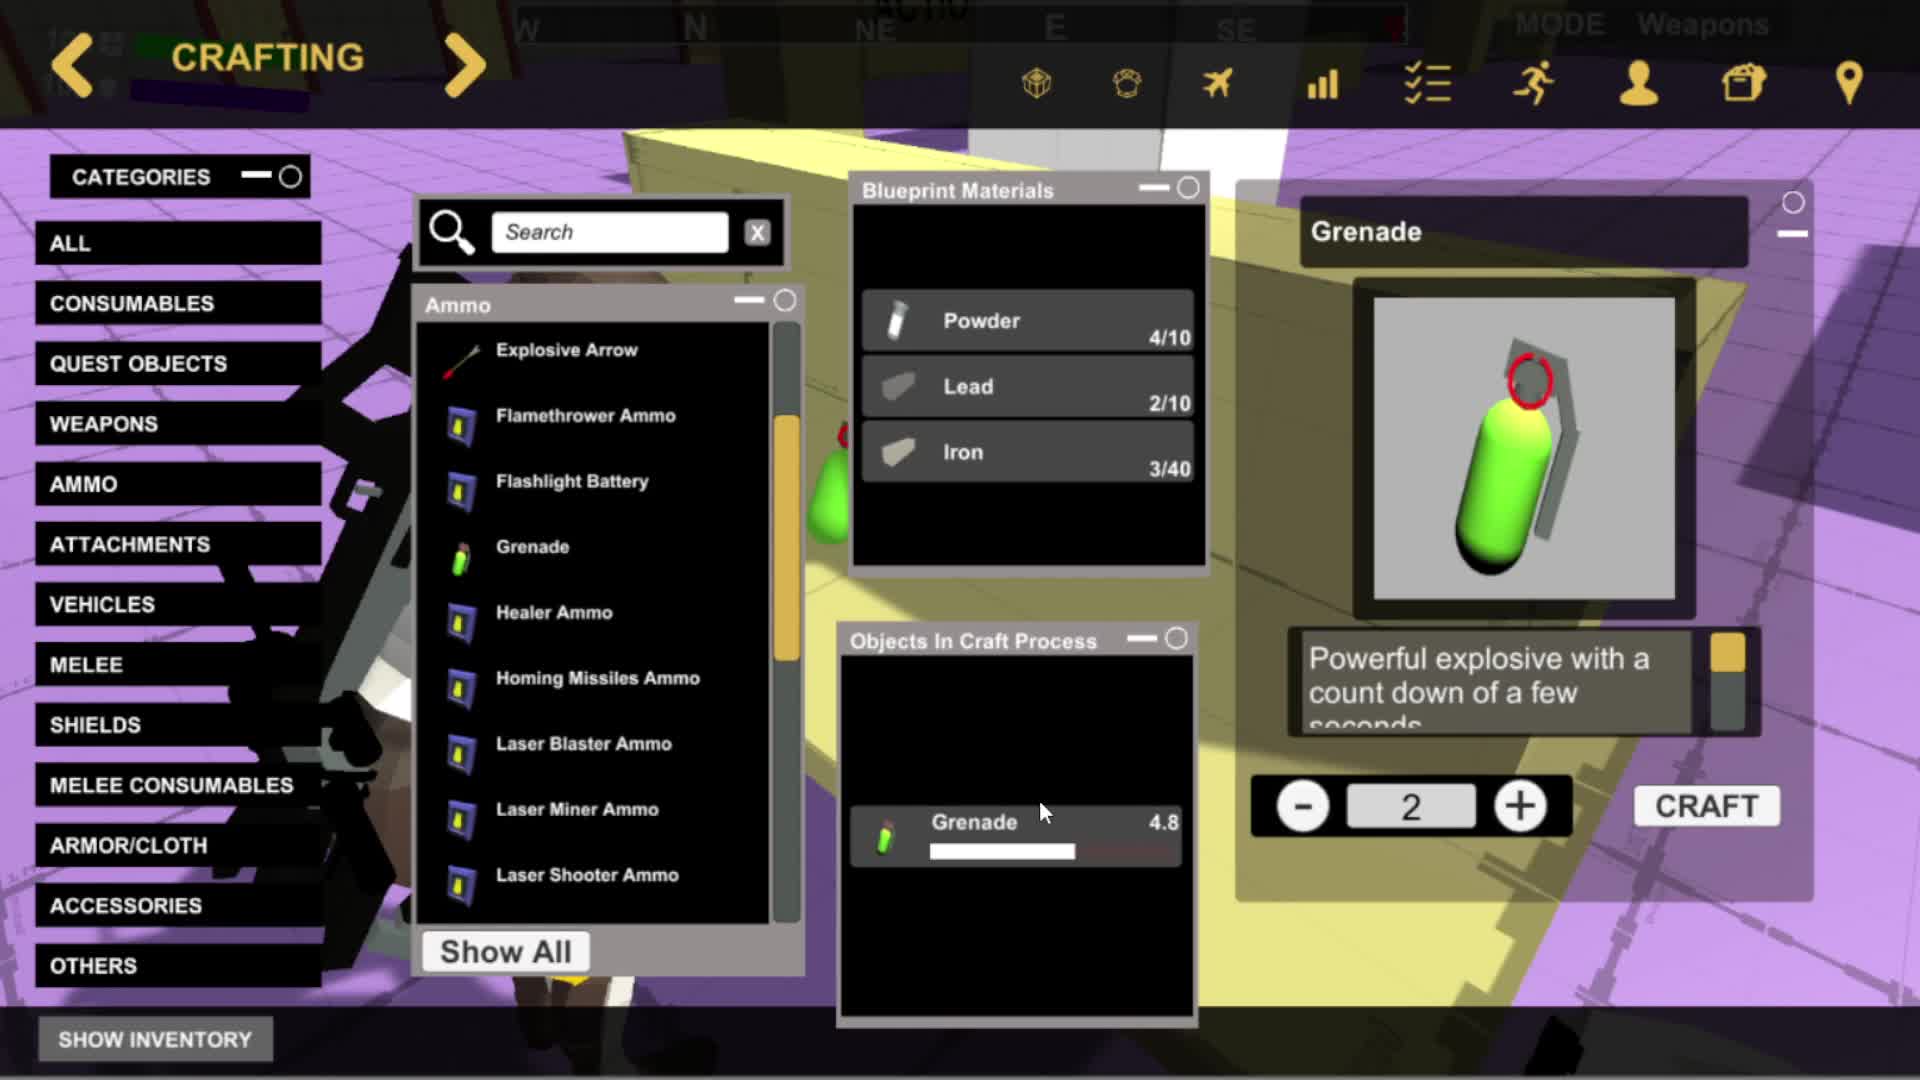Click the Ammo list yellow scrollbar
The height and width of the screenshot is (1080, 1920).
pyautogui.click(x=787, y=537)
